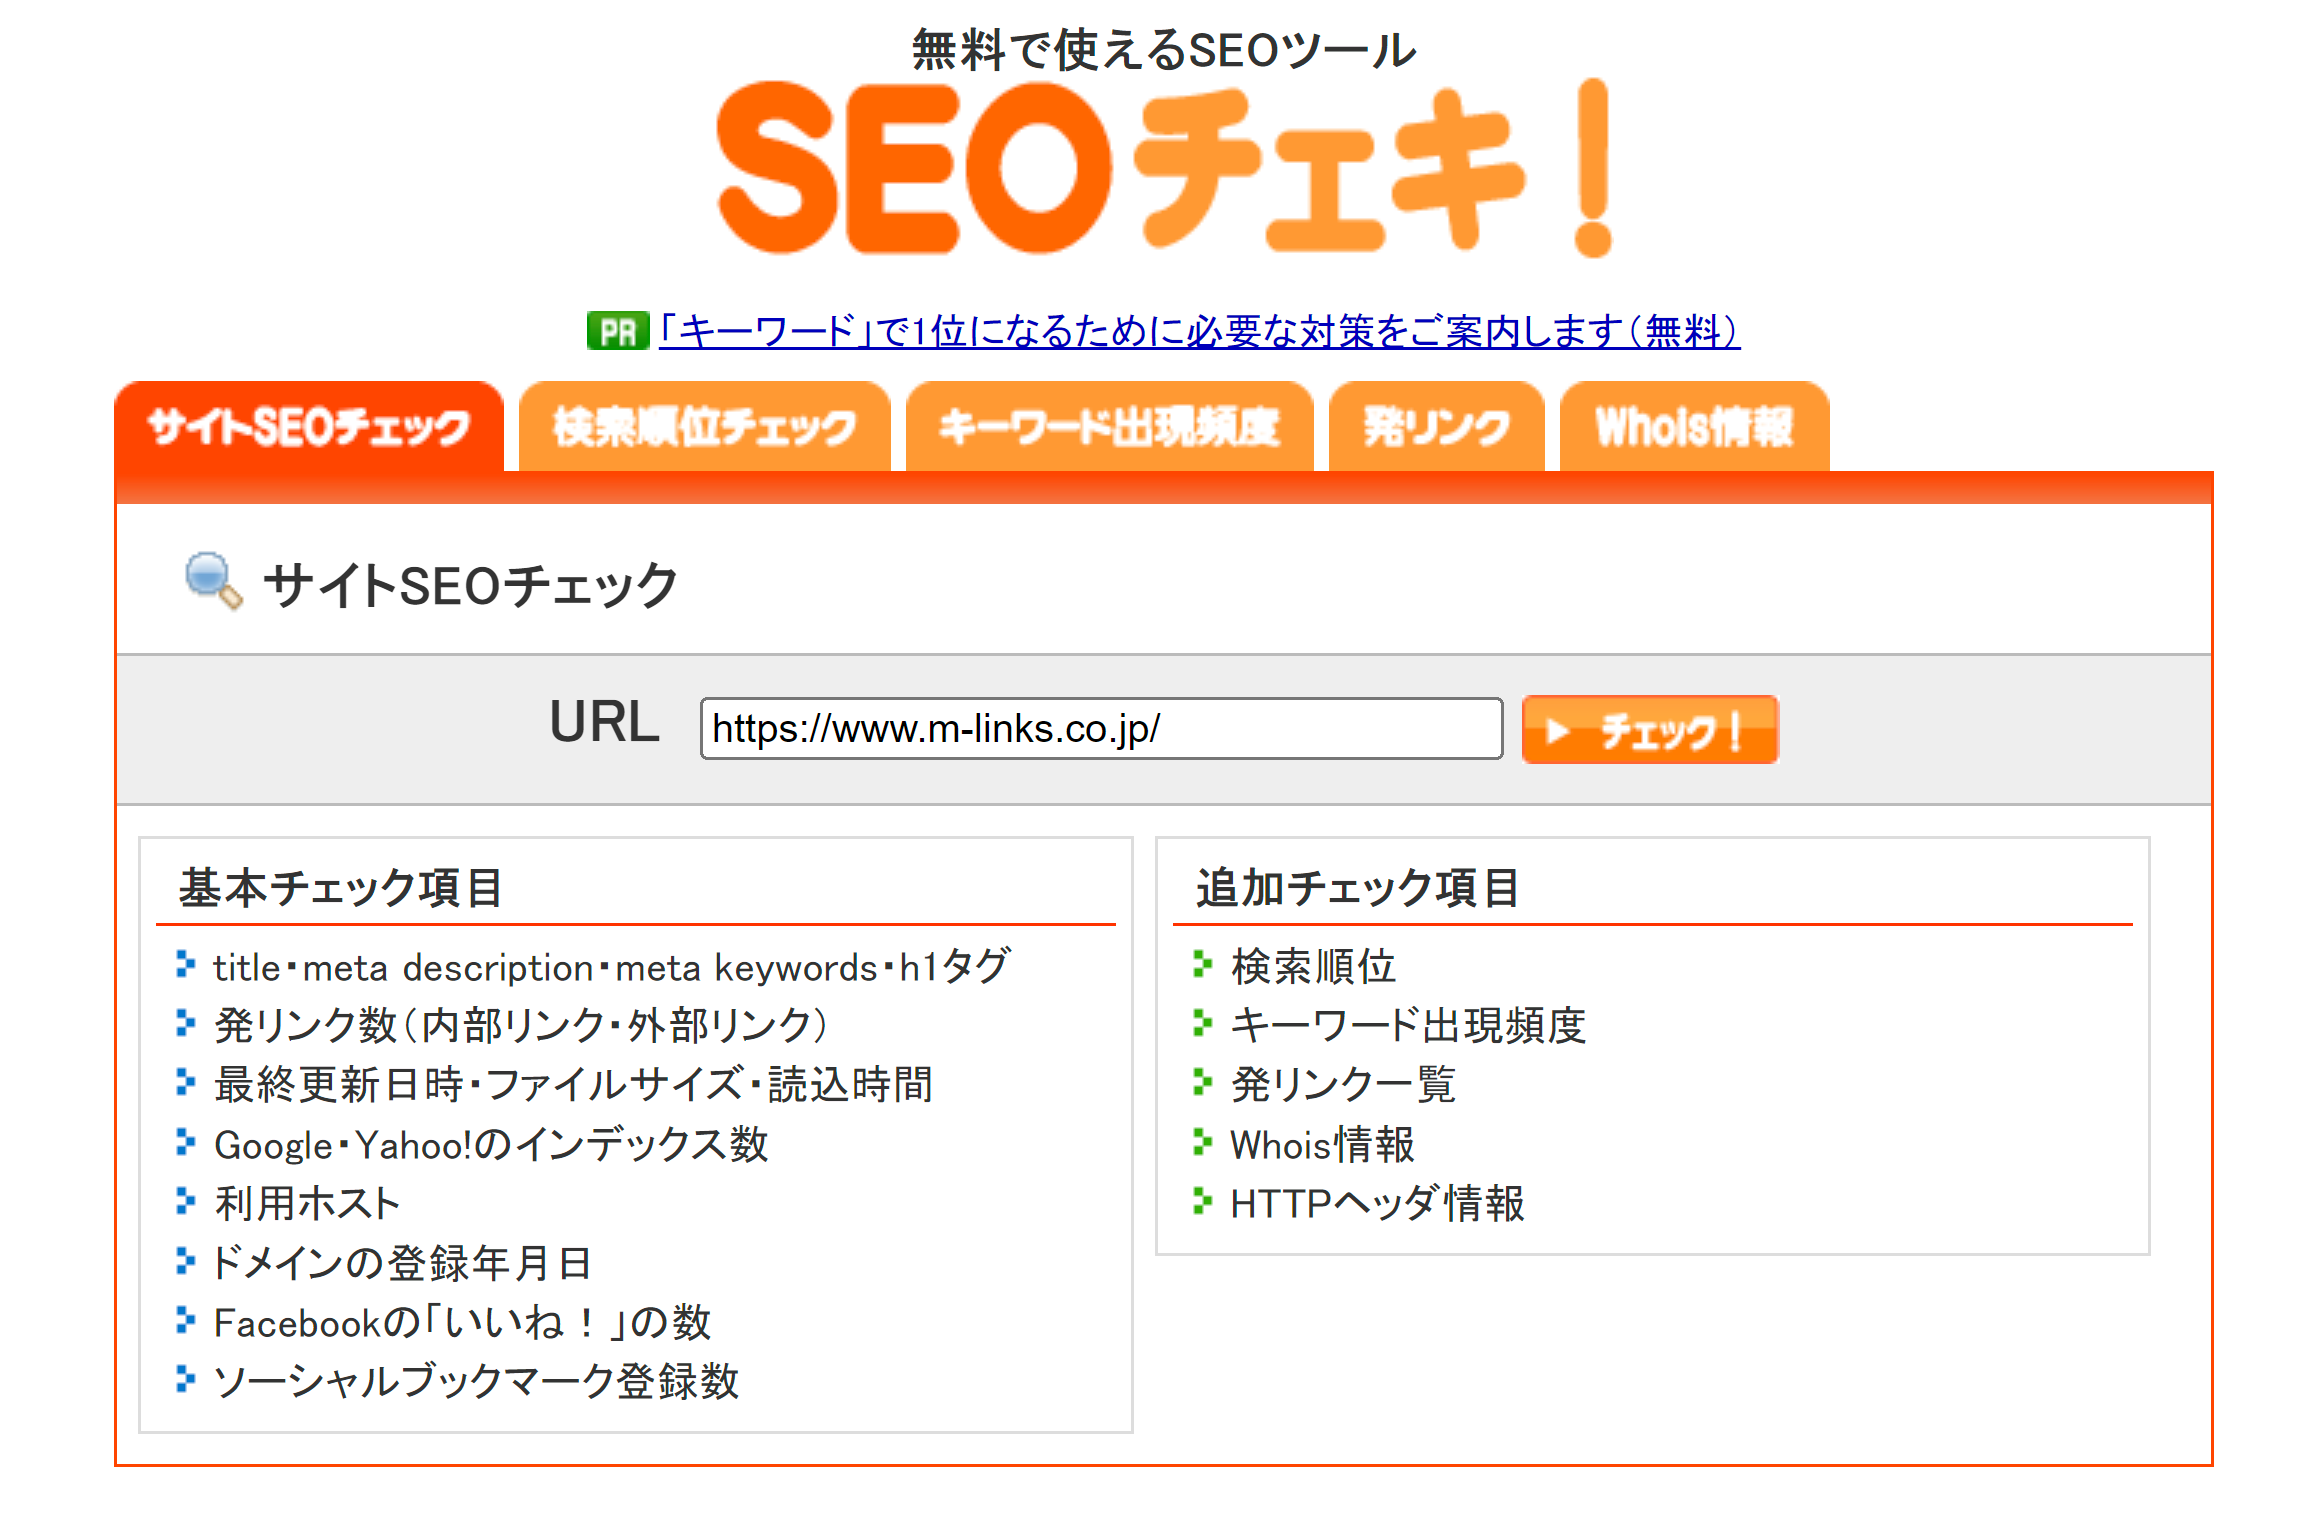Click the 無料で使えるSEOツール heading text
The width and height of the screenshot is (2313, 1517).
[1164, 50]
